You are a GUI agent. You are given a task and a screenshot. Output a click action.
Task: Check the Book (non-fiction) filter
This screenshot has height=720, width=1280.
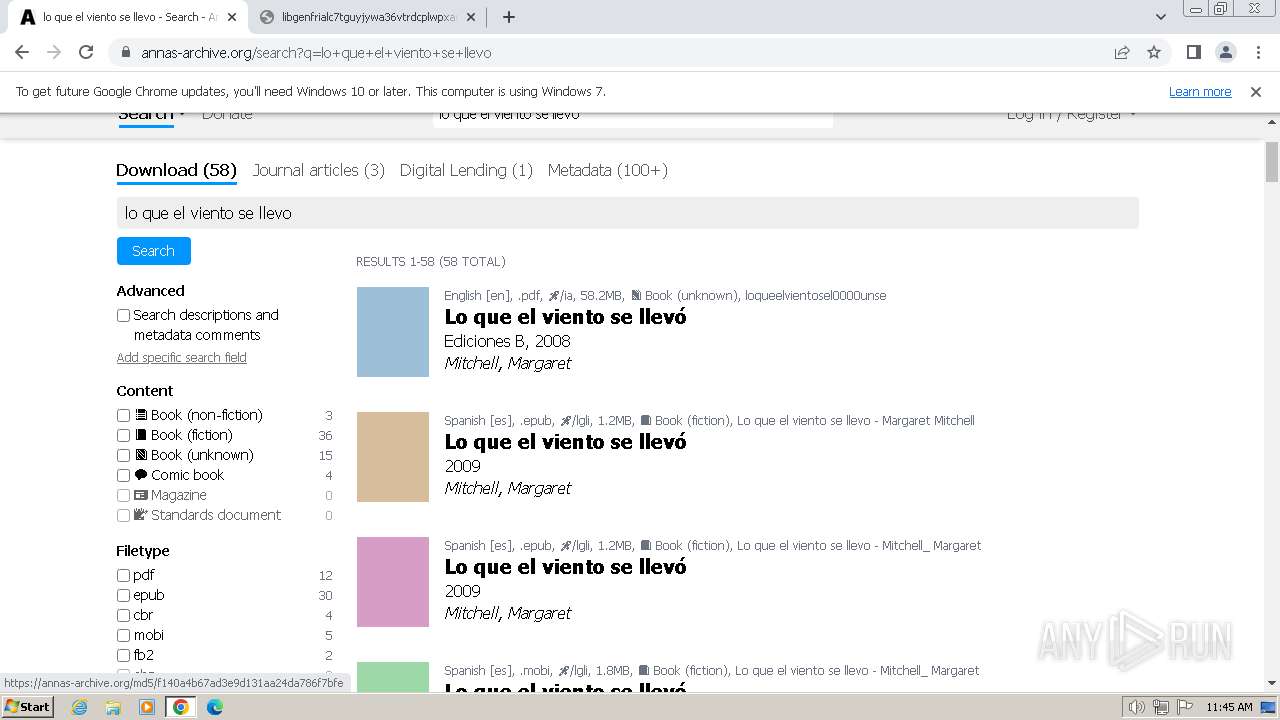123,415
